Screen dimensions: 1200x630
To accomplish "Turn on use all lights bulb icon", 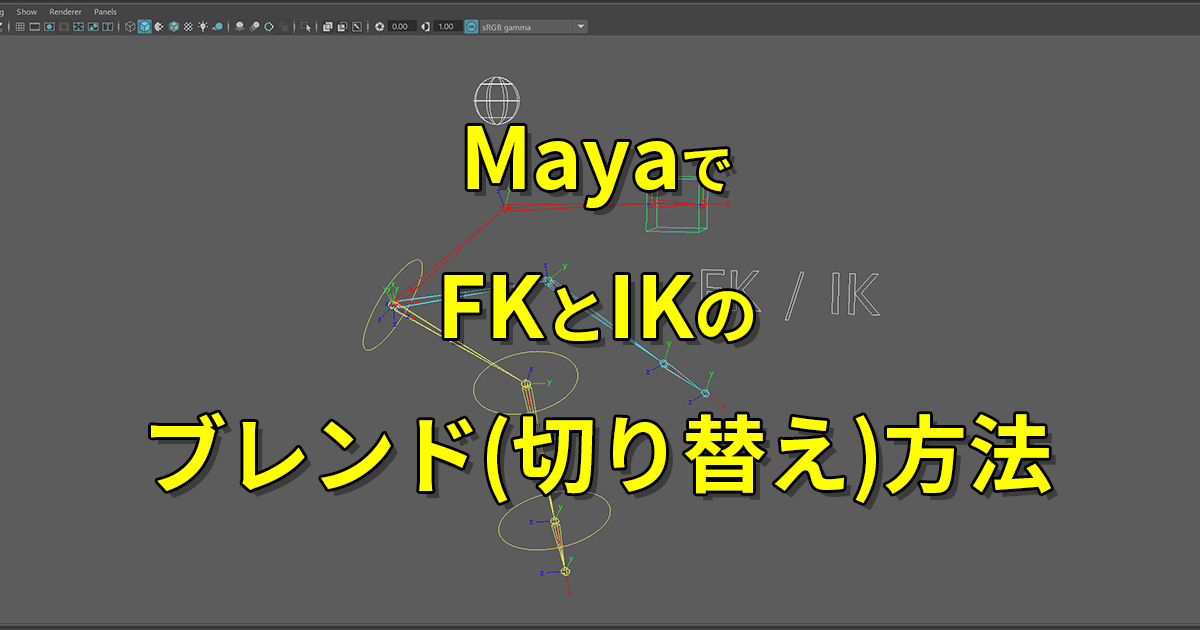I will [x=203, y=26].
